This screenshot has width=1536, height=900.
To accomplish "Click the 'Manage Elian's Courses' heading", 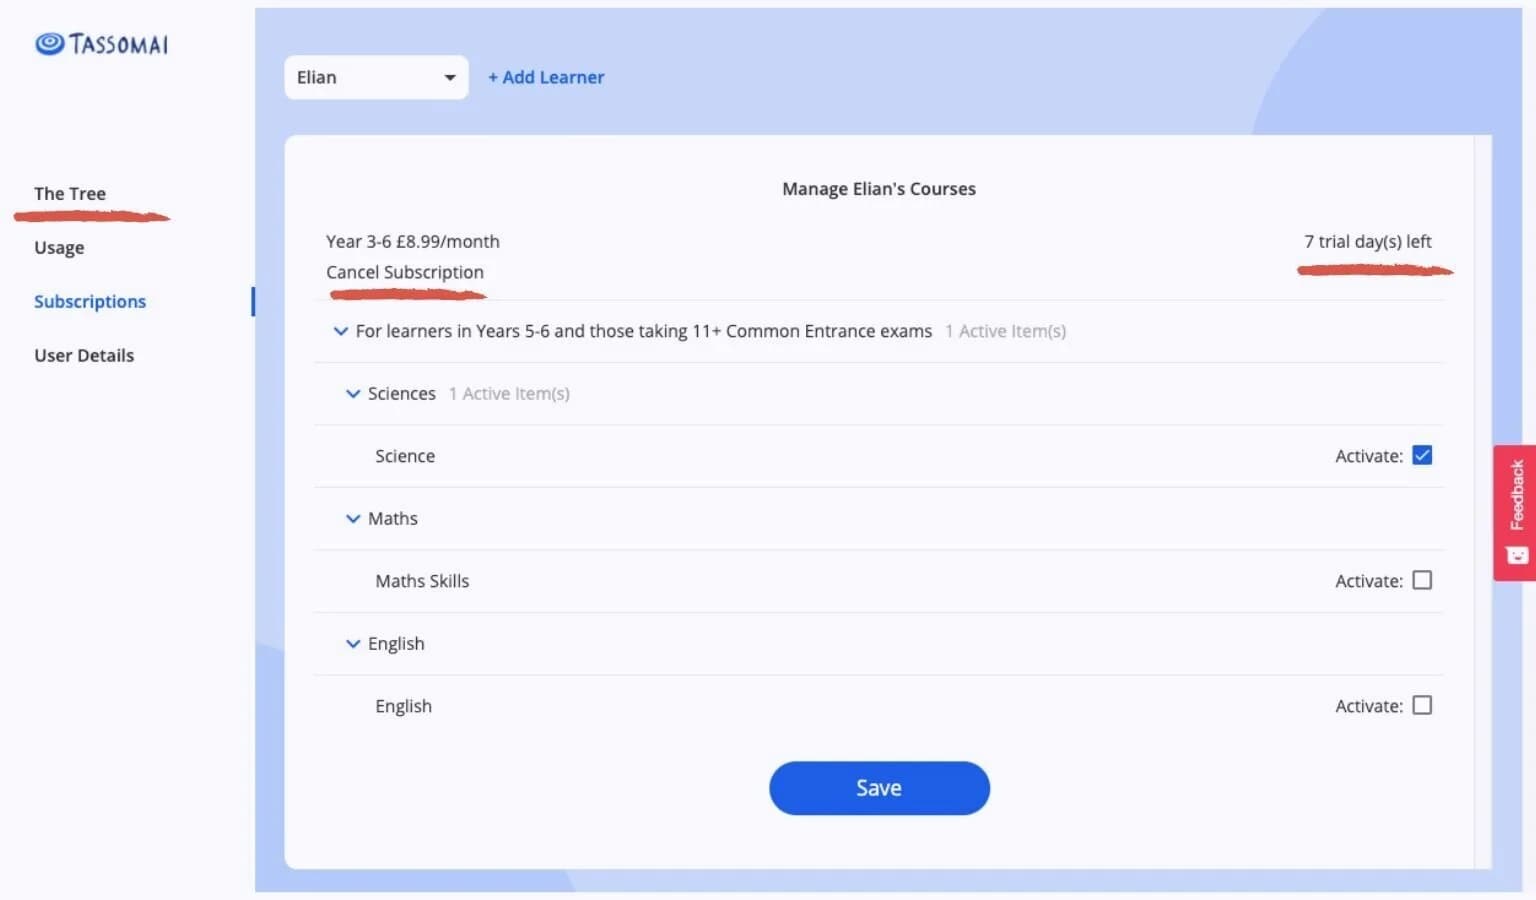I will [x=879, y=189].
